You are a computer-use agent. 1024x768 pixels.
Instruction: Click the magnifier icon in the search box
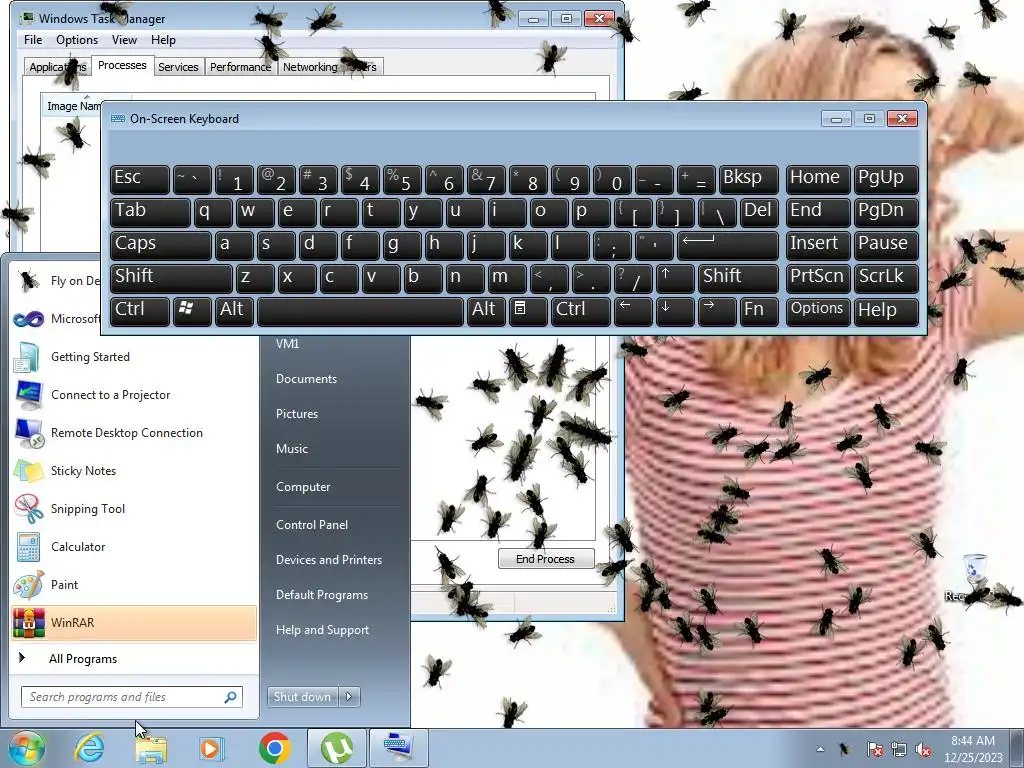coord(231,697)
